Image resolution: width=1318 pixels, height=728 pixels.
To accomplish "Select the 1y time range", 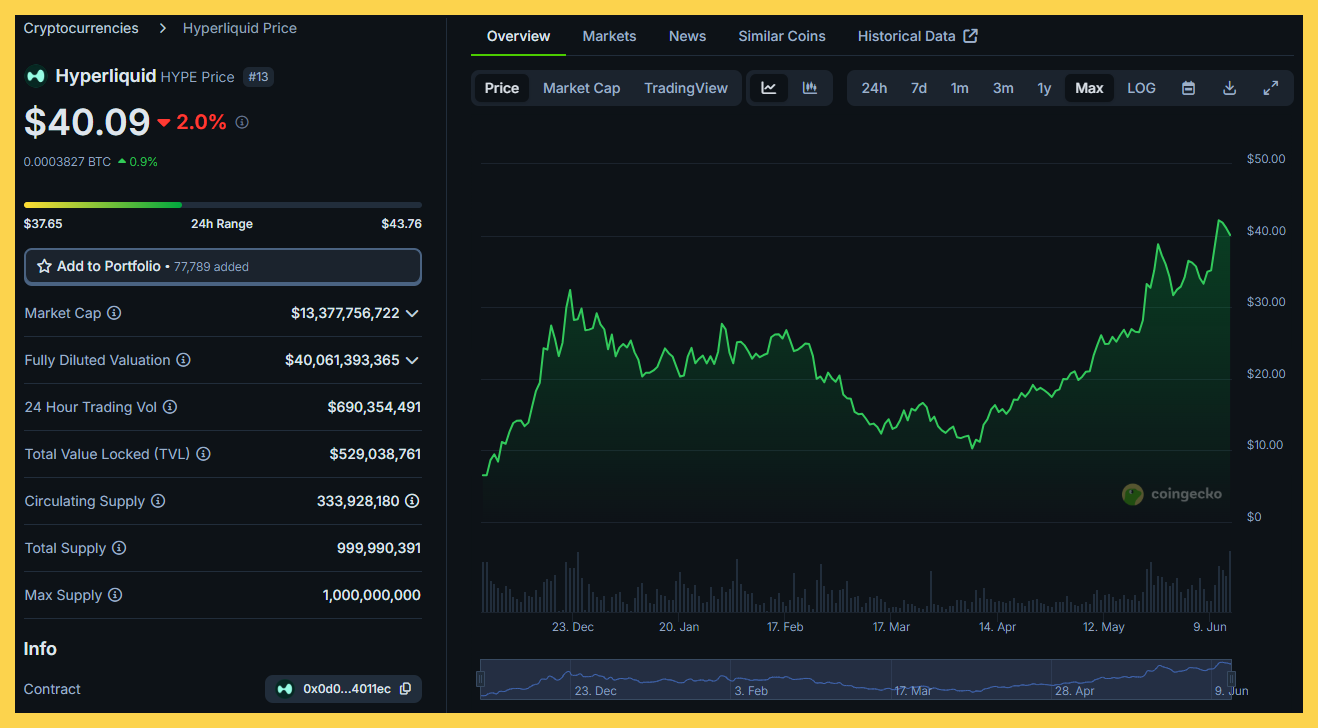I will pos(1044,88).
